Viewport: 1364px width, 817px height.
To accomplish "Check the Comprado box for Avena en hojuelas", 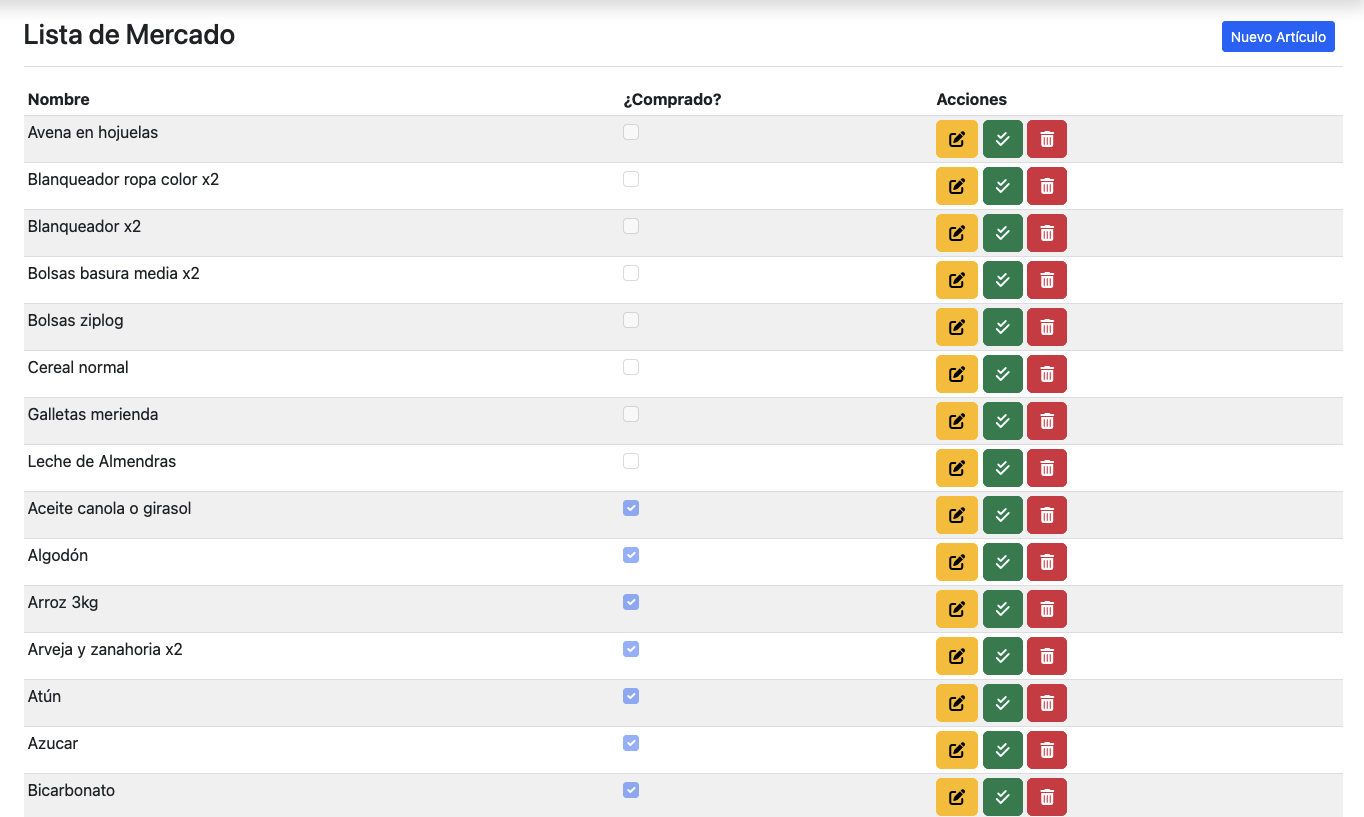I will (x=631, y=132).
